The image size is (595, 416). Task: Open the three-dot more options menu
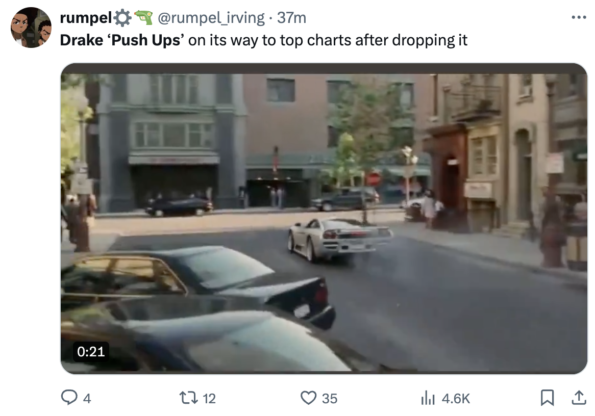click(x=579, y=17)
